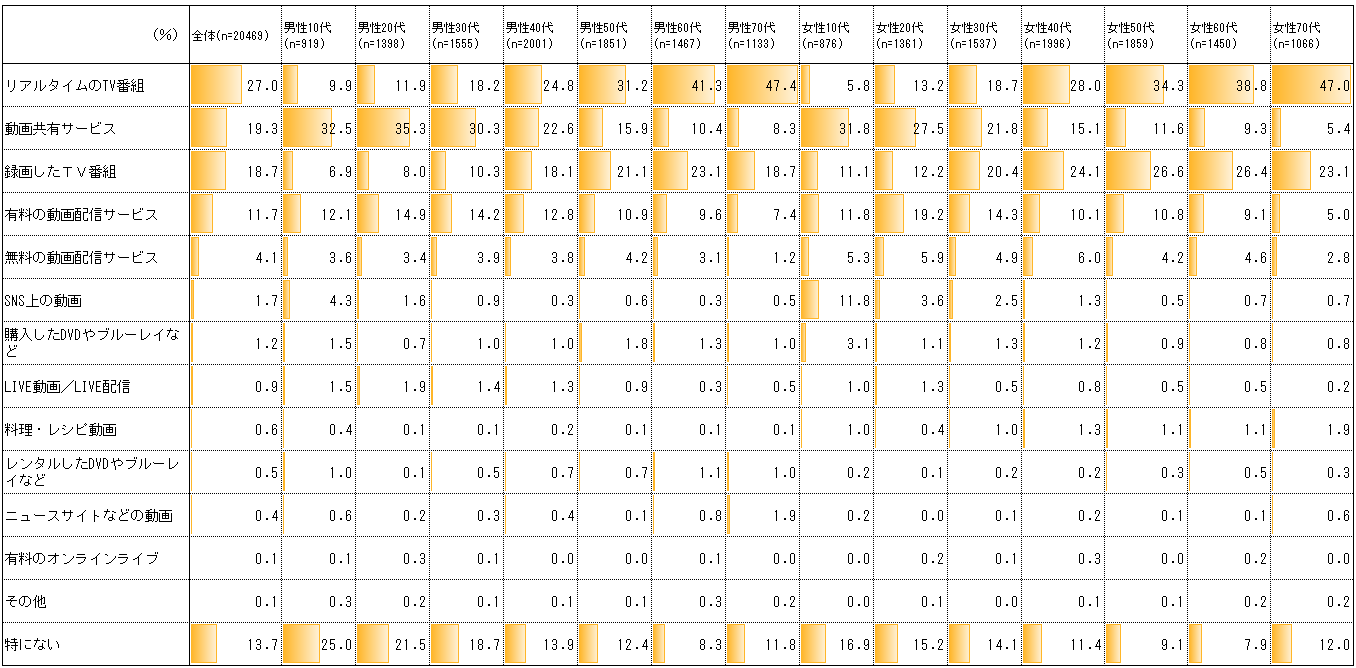This screenshot has width=1356, height=668.
Task: Click the "無料の動画配信サービス" row label
Action: pos(82,258)
